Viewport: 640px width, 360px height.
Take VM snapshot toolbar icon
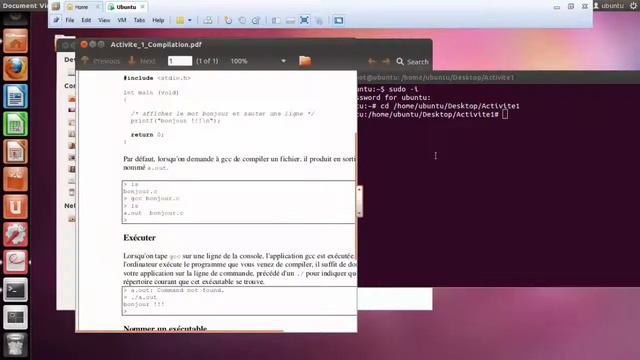228,20
